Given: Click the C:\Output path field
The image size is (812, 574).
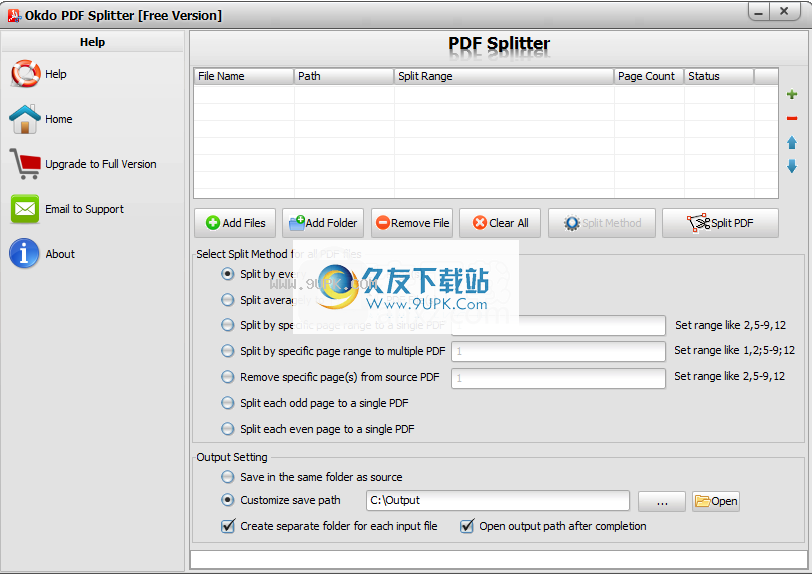Looking at the screenshot, I should point(498,500).
